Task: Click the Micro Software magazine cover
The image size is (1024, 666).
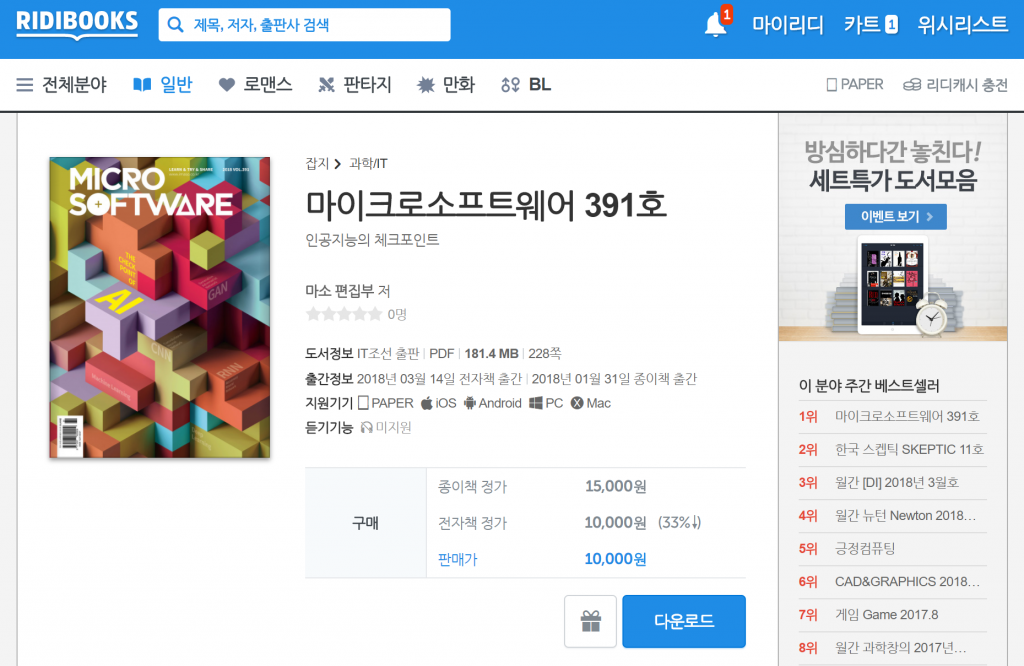Action: click(x=159, y=307)
